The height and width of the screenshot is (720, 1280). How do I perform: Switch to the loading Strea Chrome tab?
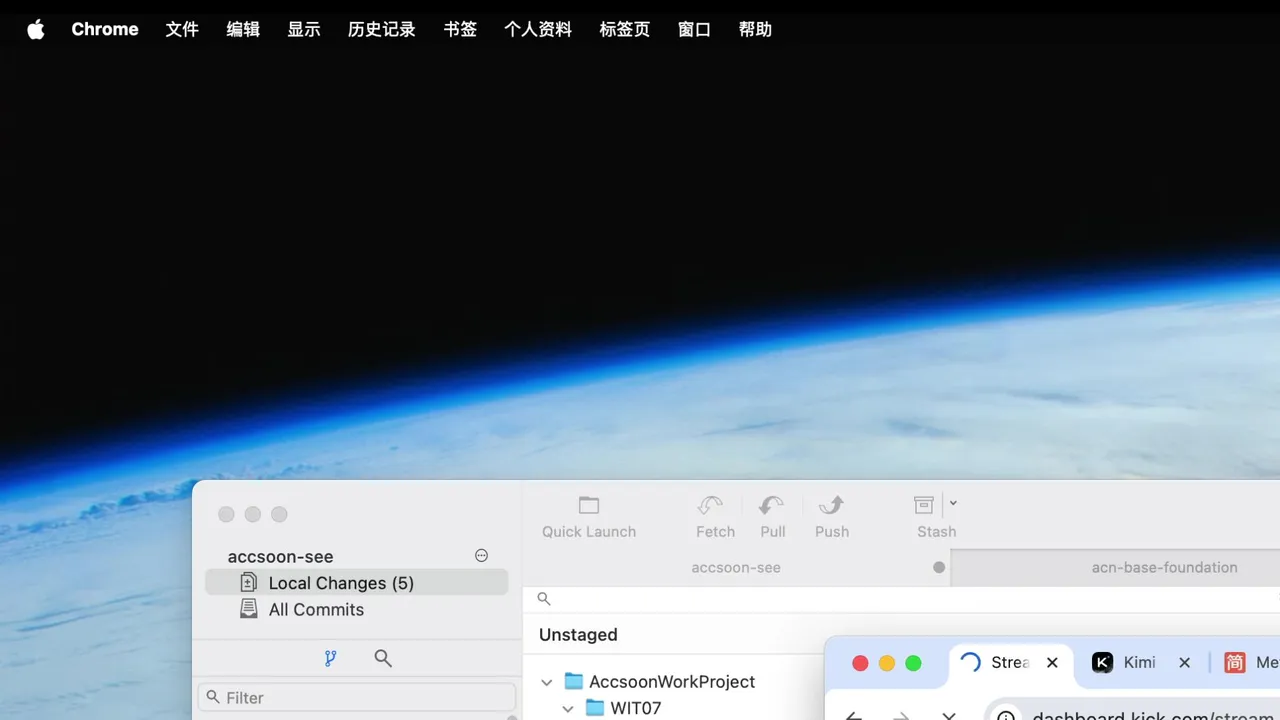click(x=1009, y=662)
